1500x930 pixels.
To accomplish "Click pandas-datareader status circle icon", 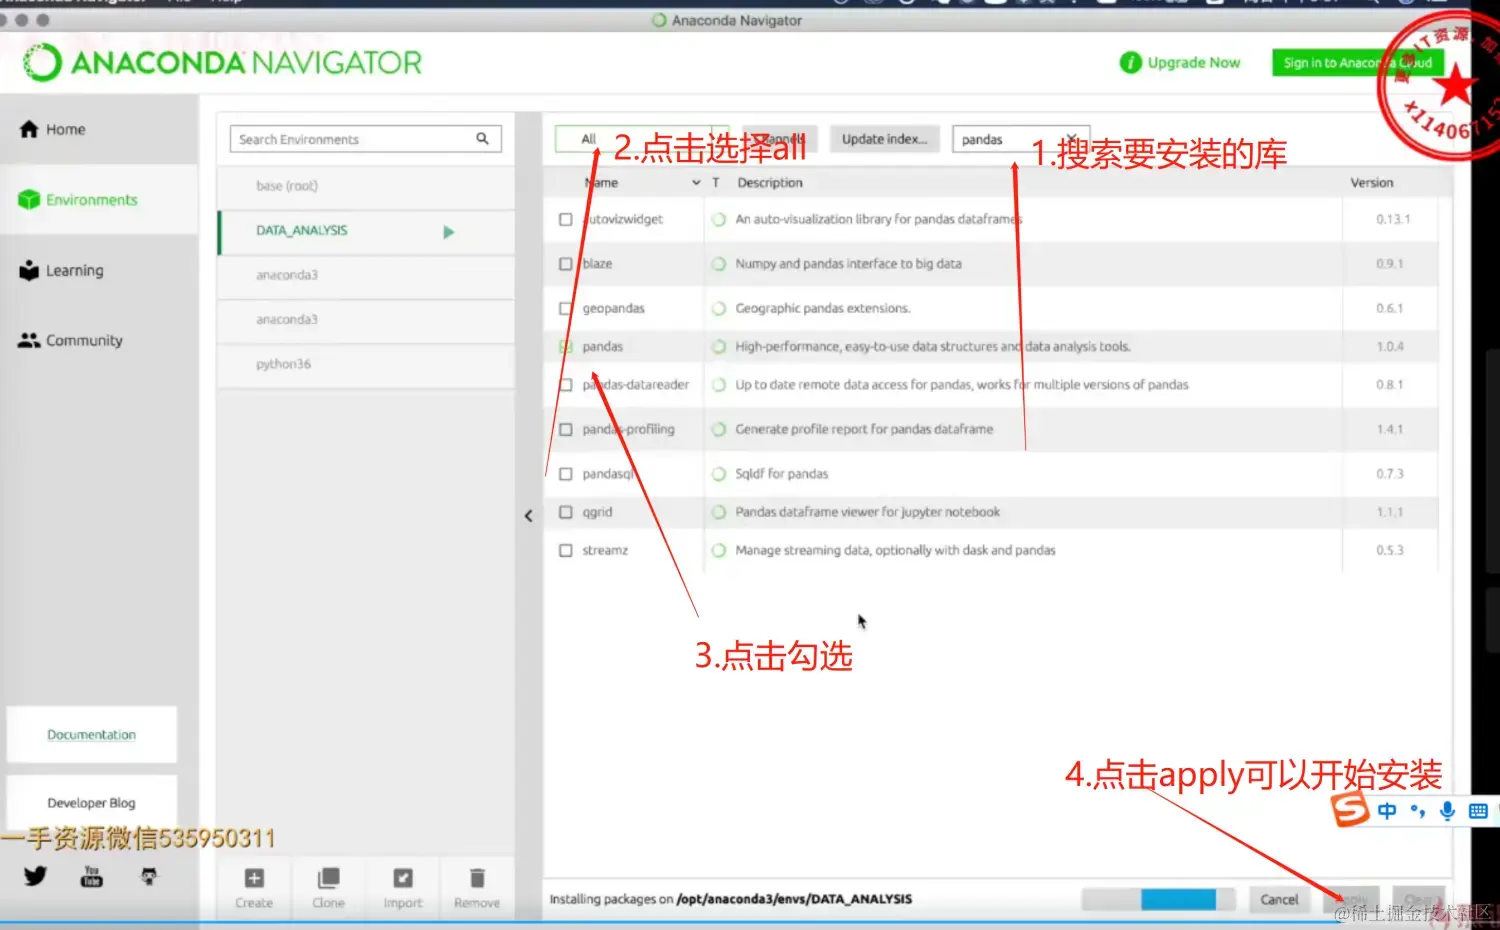I will pos(718,384).
